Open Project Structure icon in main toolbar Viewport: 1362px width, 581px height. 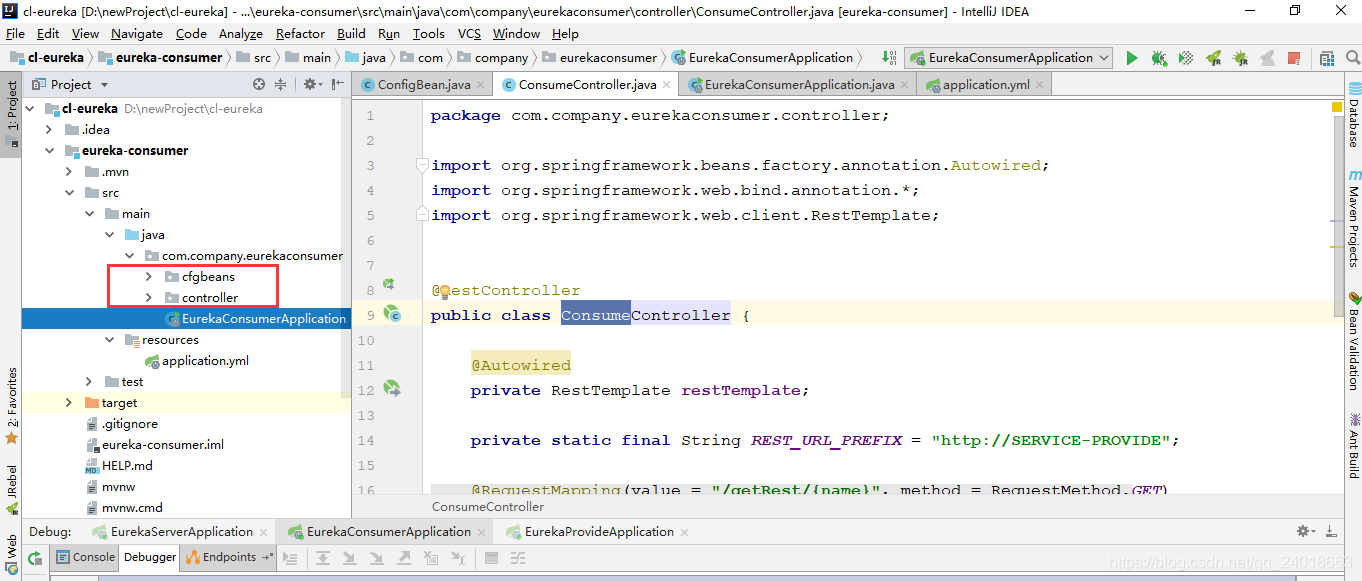[1327, 58]
